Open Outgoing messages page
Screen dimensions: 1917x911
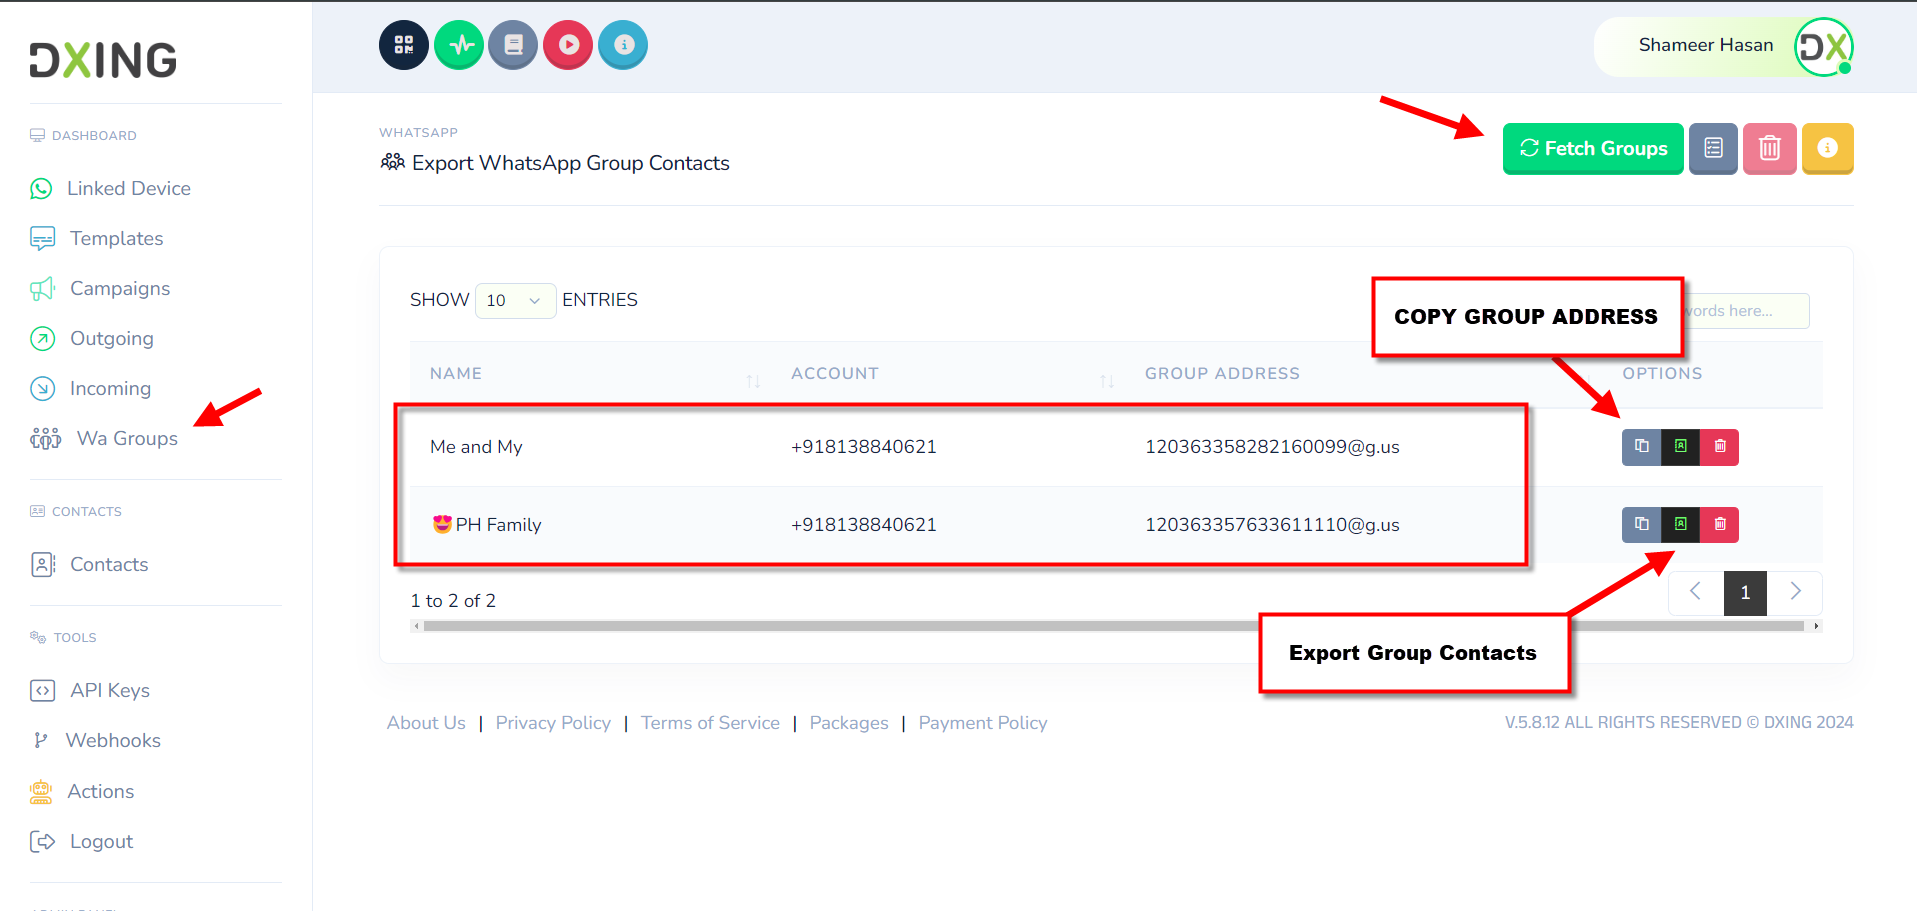point(92,338)
